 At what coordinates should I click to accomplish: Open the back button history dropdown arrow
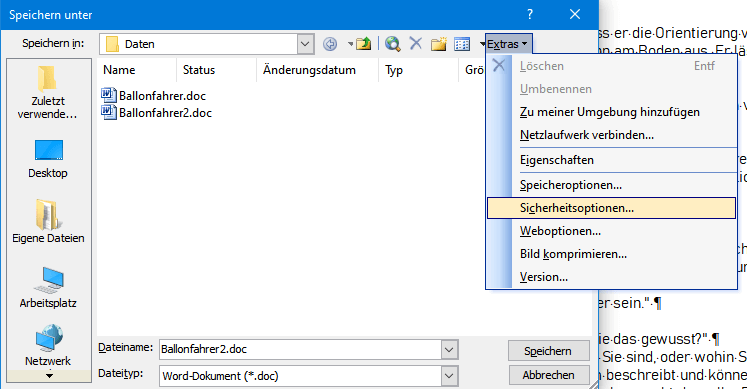(x=350, y=44)
